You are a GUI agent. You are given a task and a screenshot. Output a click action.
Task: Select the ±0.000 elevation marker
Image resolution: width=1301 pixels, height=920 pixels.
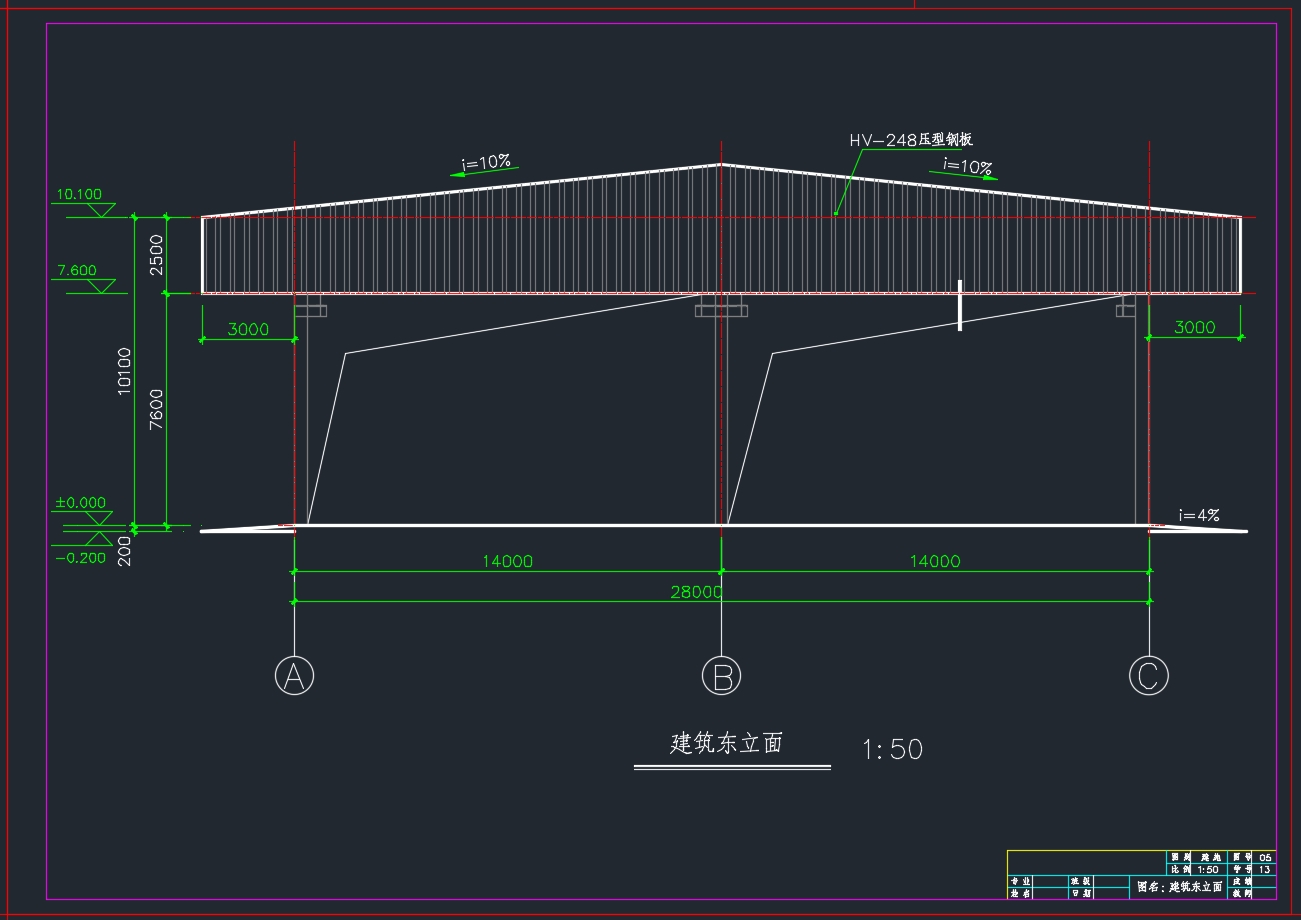(x=80, y=503)
